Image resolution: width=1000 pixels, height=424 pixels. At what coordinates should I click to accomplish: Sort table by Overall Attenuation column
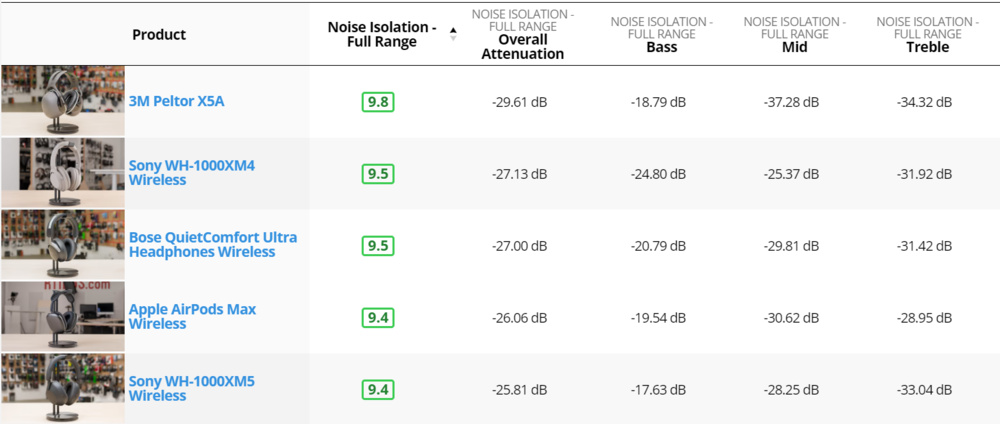point(523,46)
